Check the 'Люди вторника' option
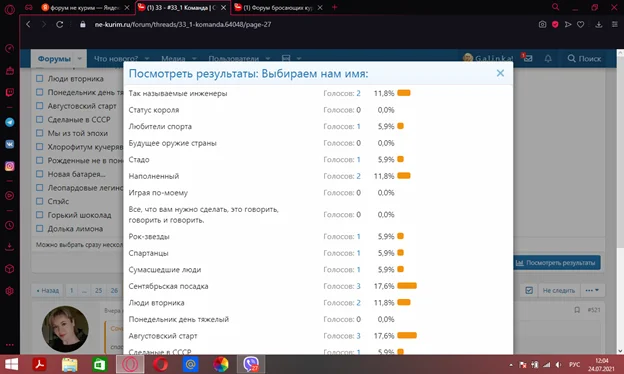The width and height of the screenshot is (624, 374). pos(39,78)
